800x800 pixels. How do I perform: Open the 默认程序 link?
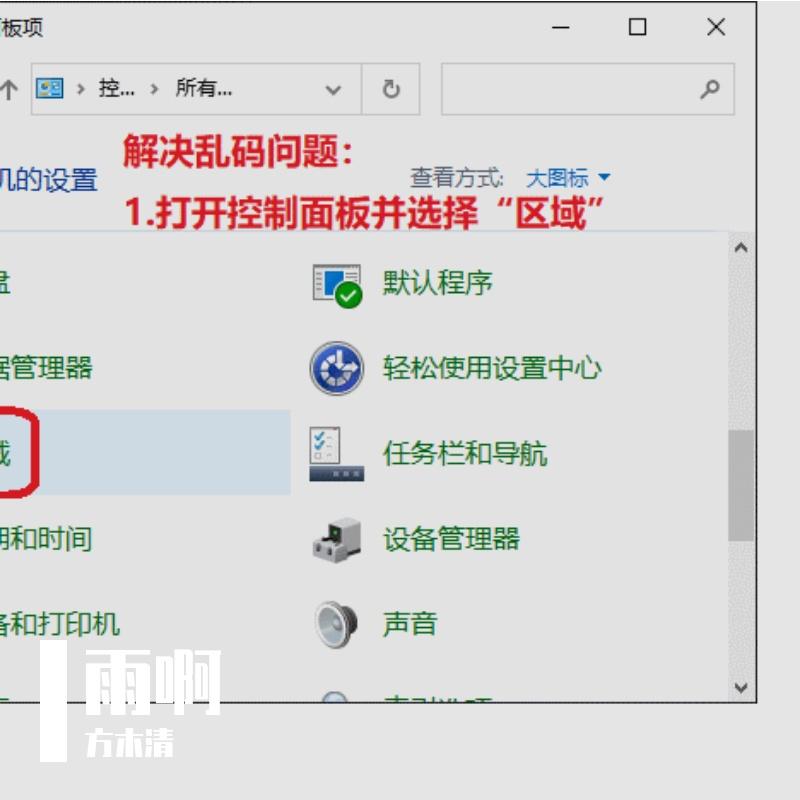coord(438,283)
